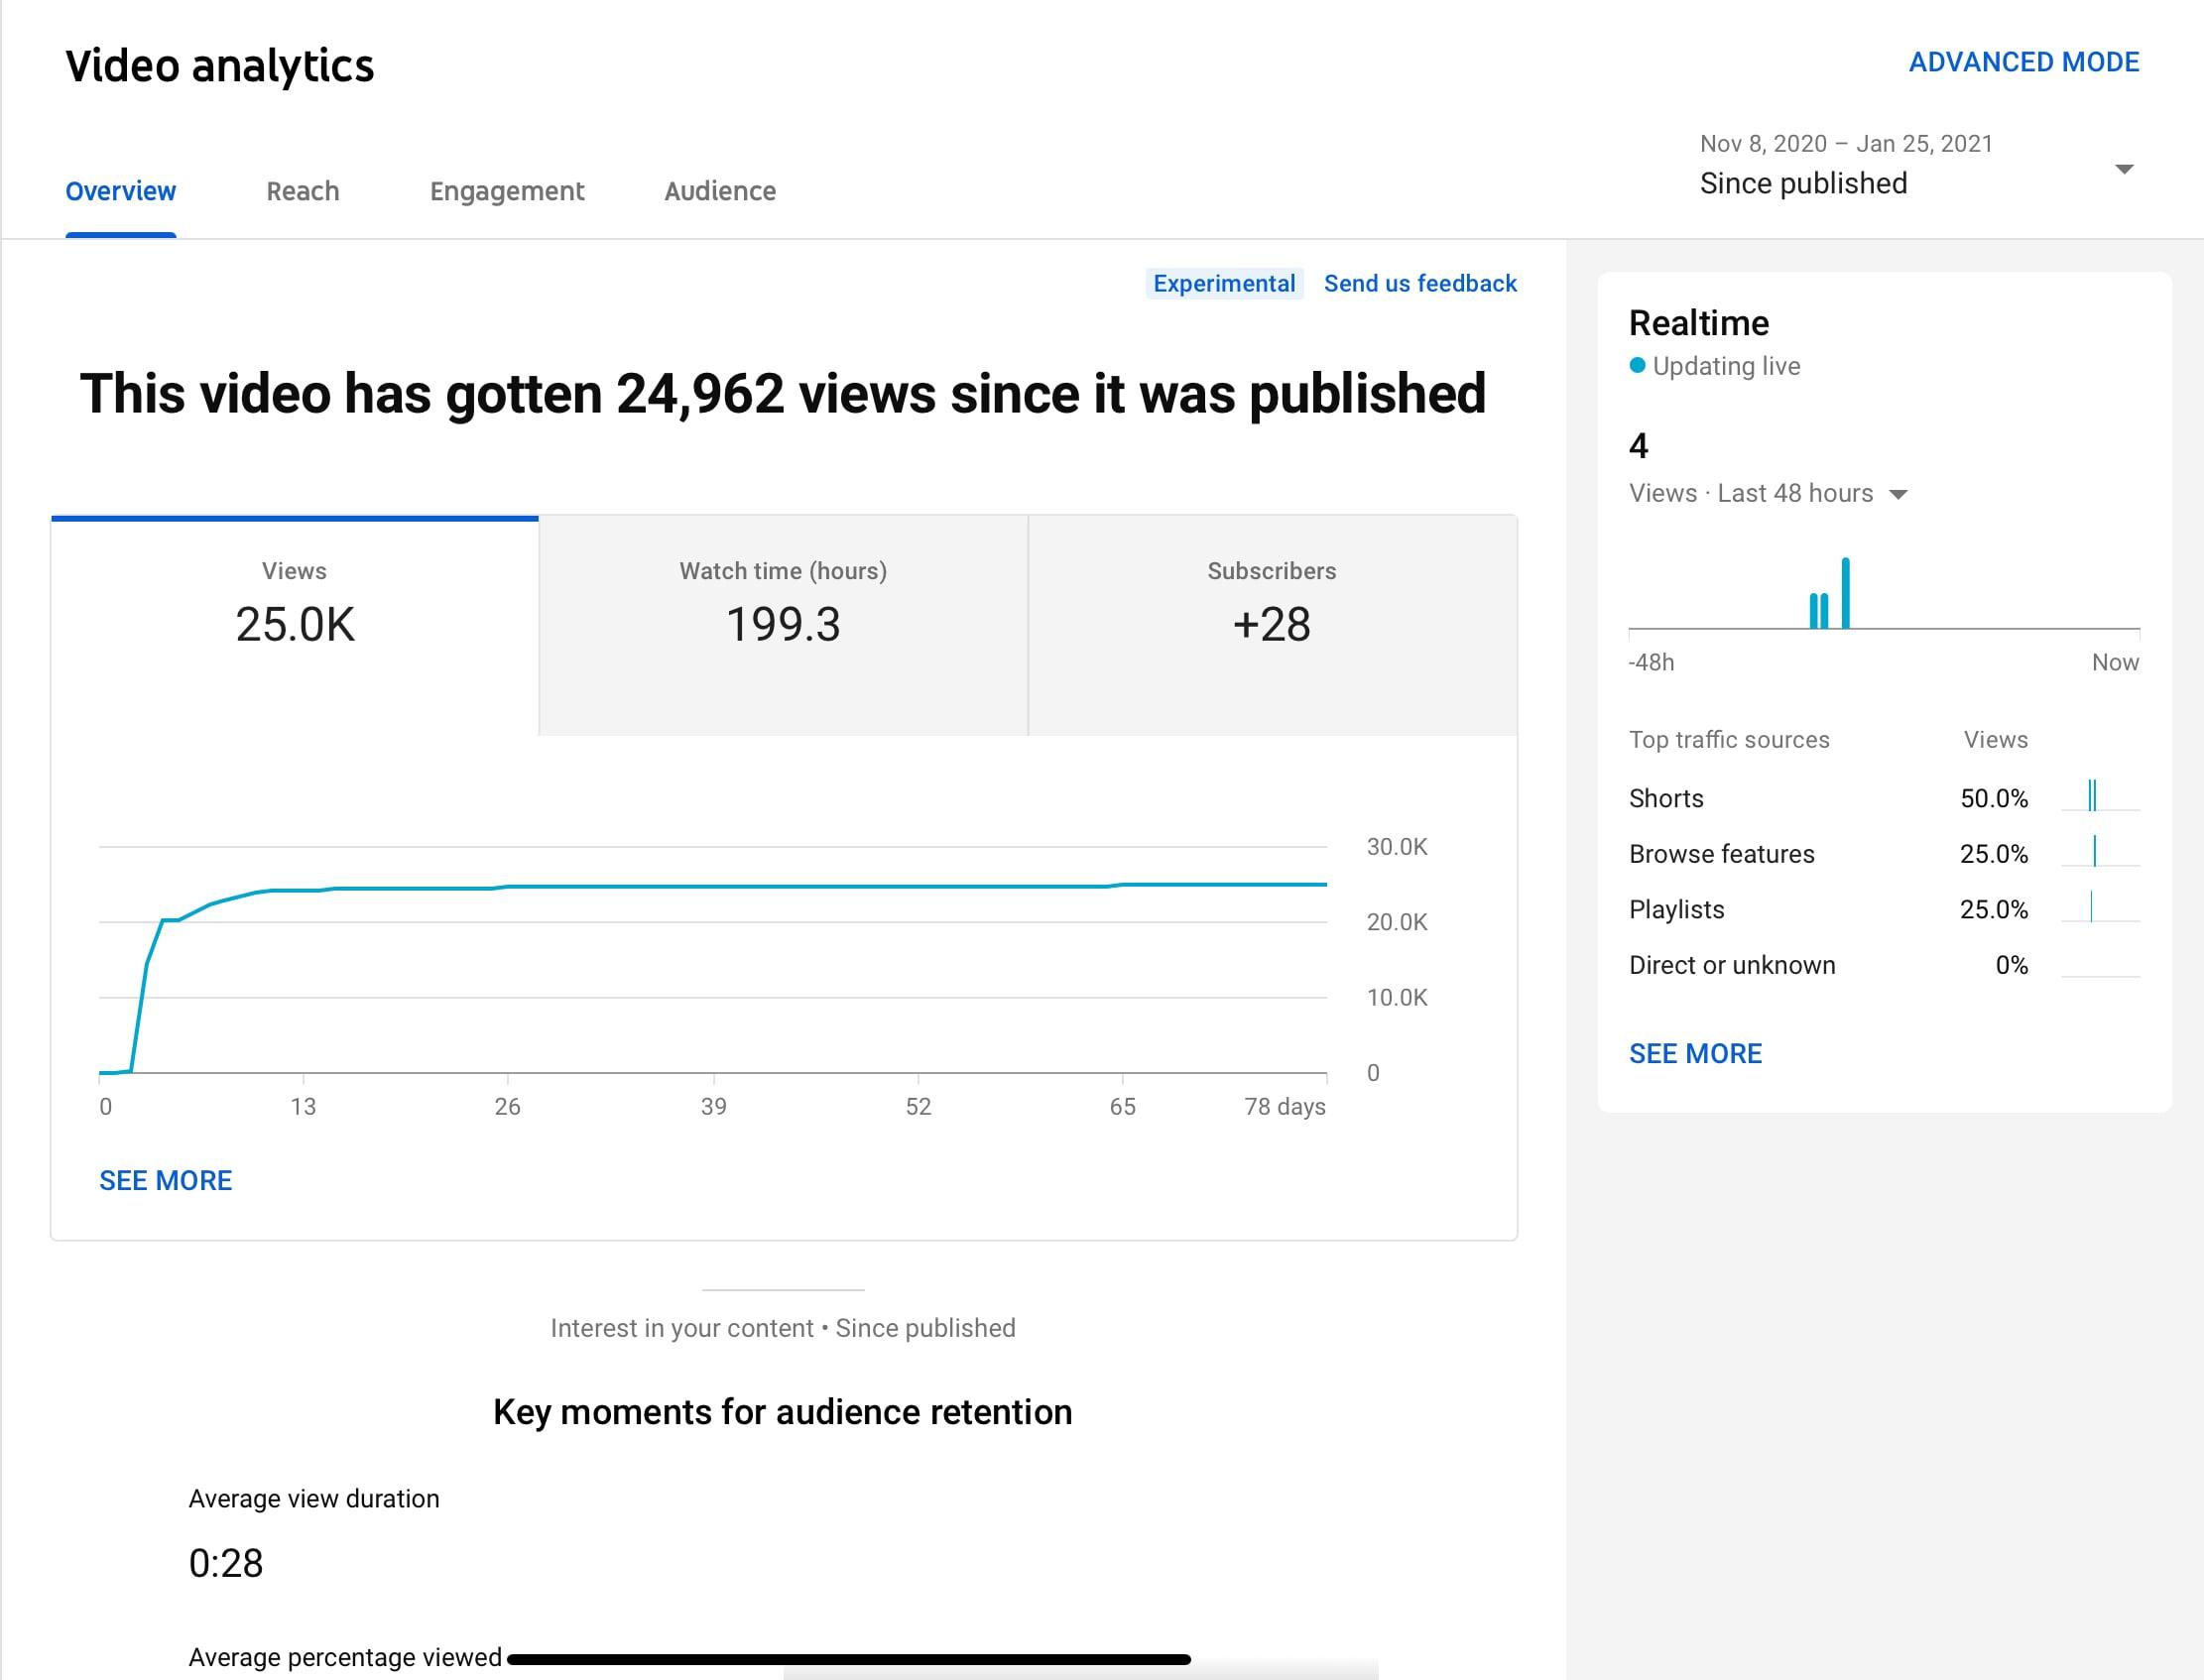Switch to the Reach tab

302,191
